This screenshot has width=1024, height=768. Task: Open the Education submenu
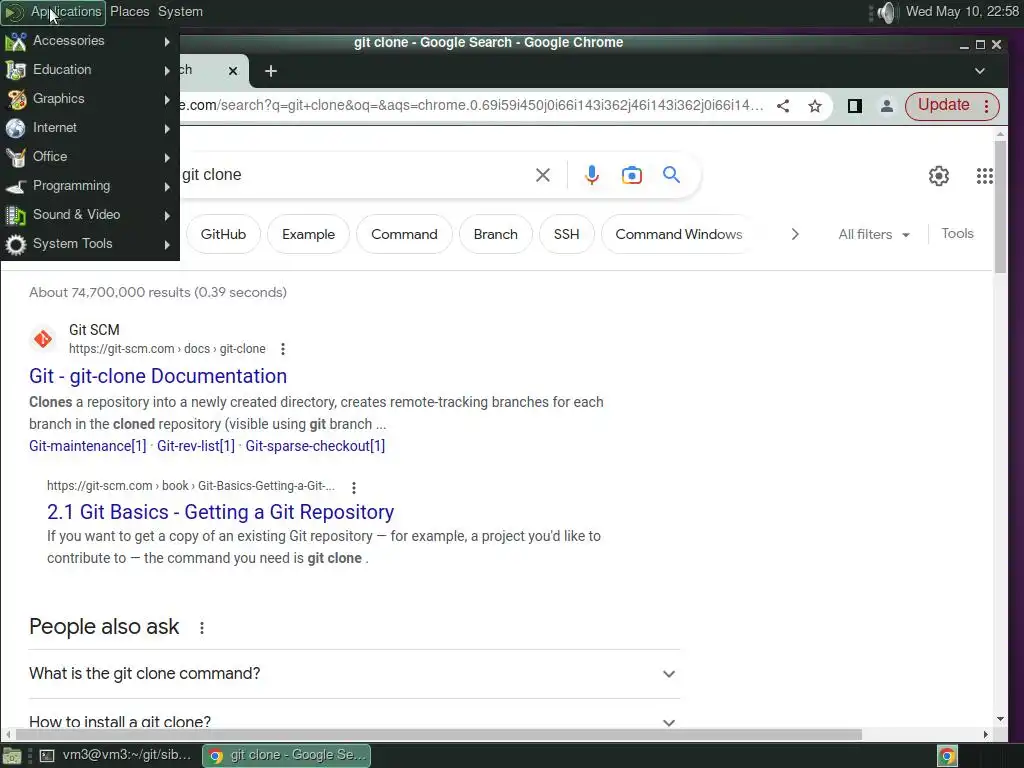pos(89,70)
